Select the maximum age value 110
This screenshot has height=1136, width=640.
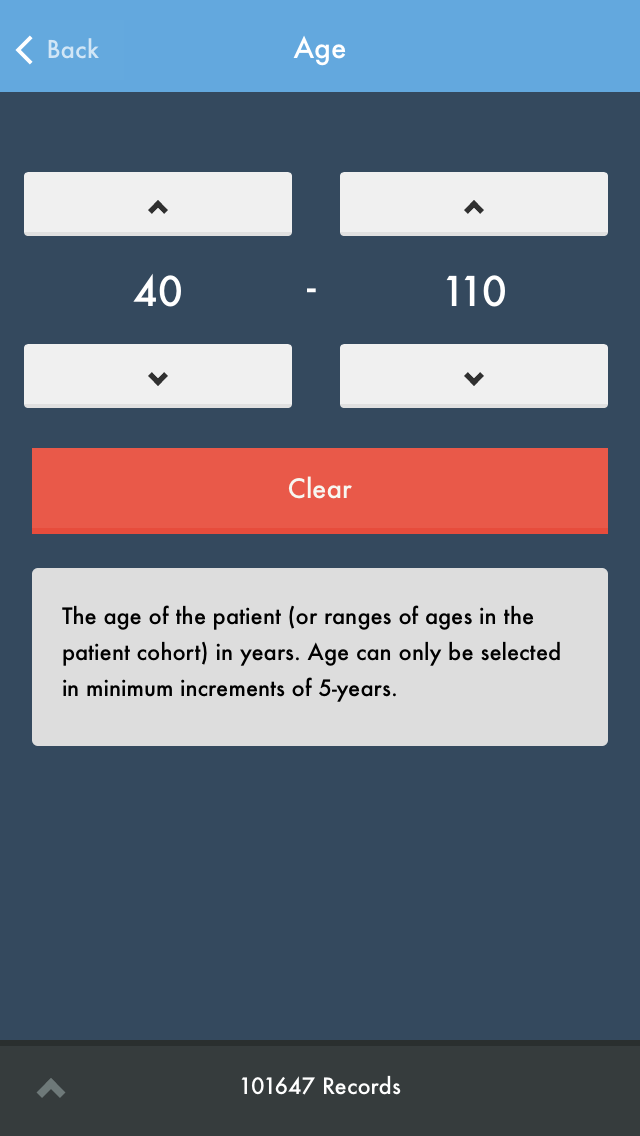[475, 292]
